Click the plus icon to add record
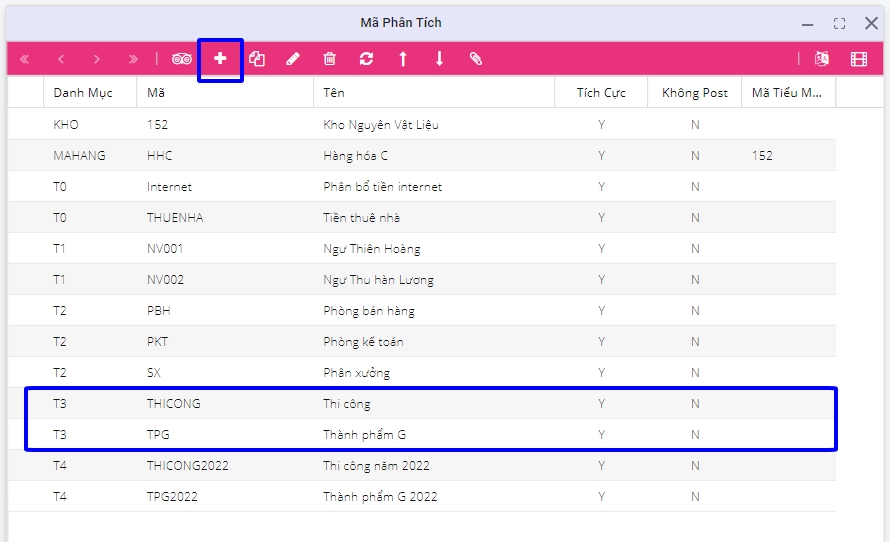890x542 pixels. pyautogui.click(x=220, y=59)
